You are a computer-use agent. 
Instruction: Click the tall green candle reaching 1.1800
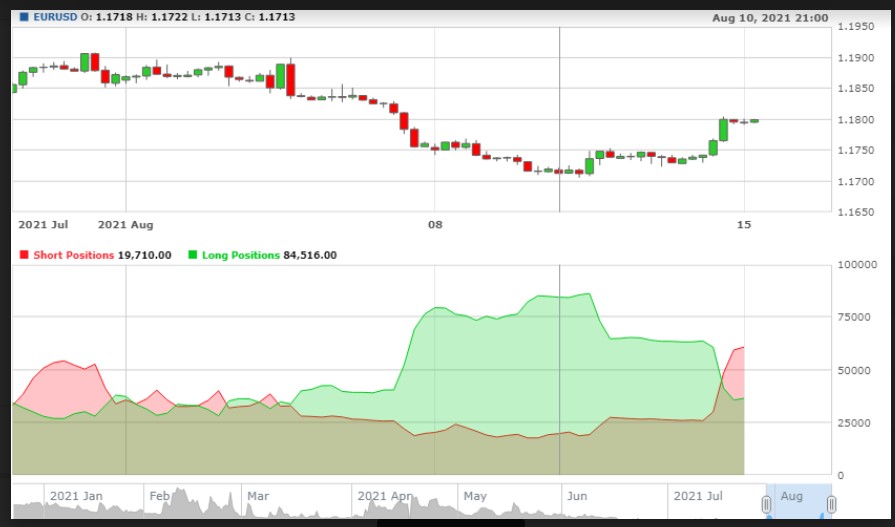click(723, 130)
